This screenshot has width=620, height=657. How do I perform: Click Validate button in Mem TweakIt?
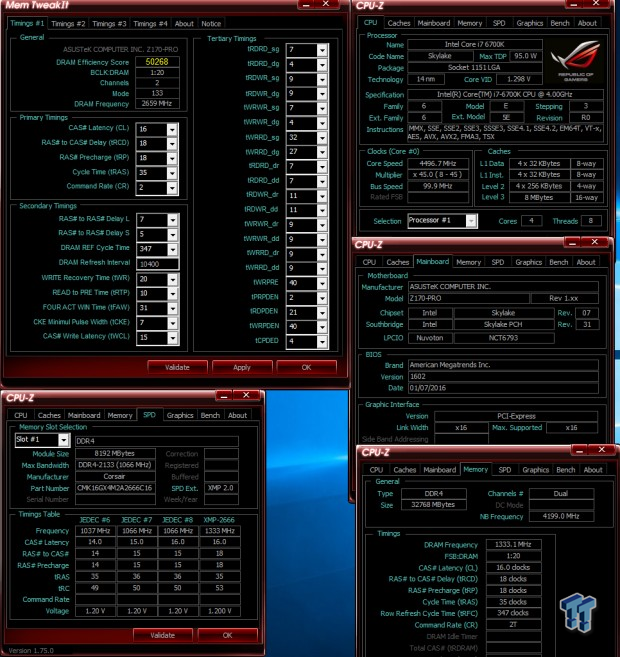tap(177, 367)
